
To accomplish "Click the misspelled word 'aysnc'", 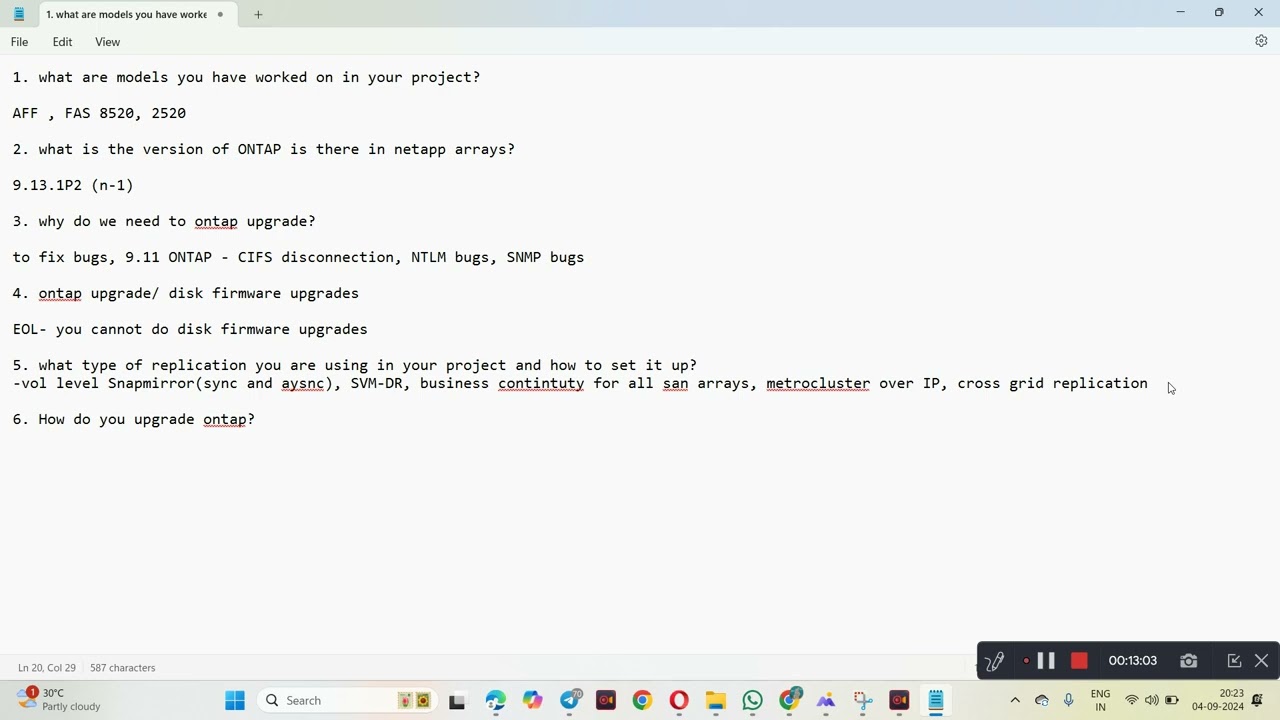I will tap(302, 383).
